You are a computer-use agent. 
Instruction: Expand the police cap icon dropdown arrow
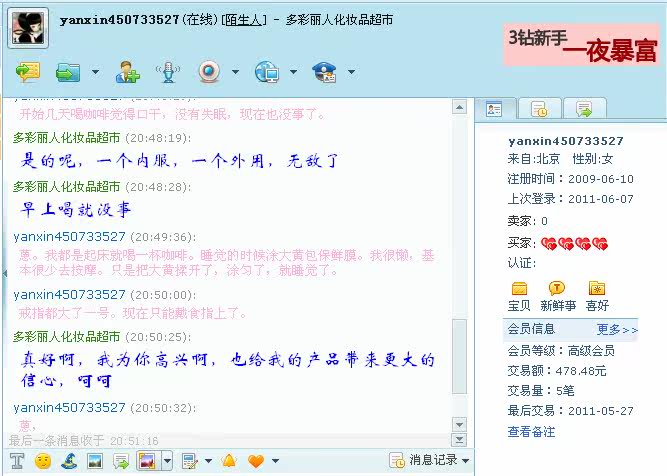pyautogui.click(x=351, y=72)
